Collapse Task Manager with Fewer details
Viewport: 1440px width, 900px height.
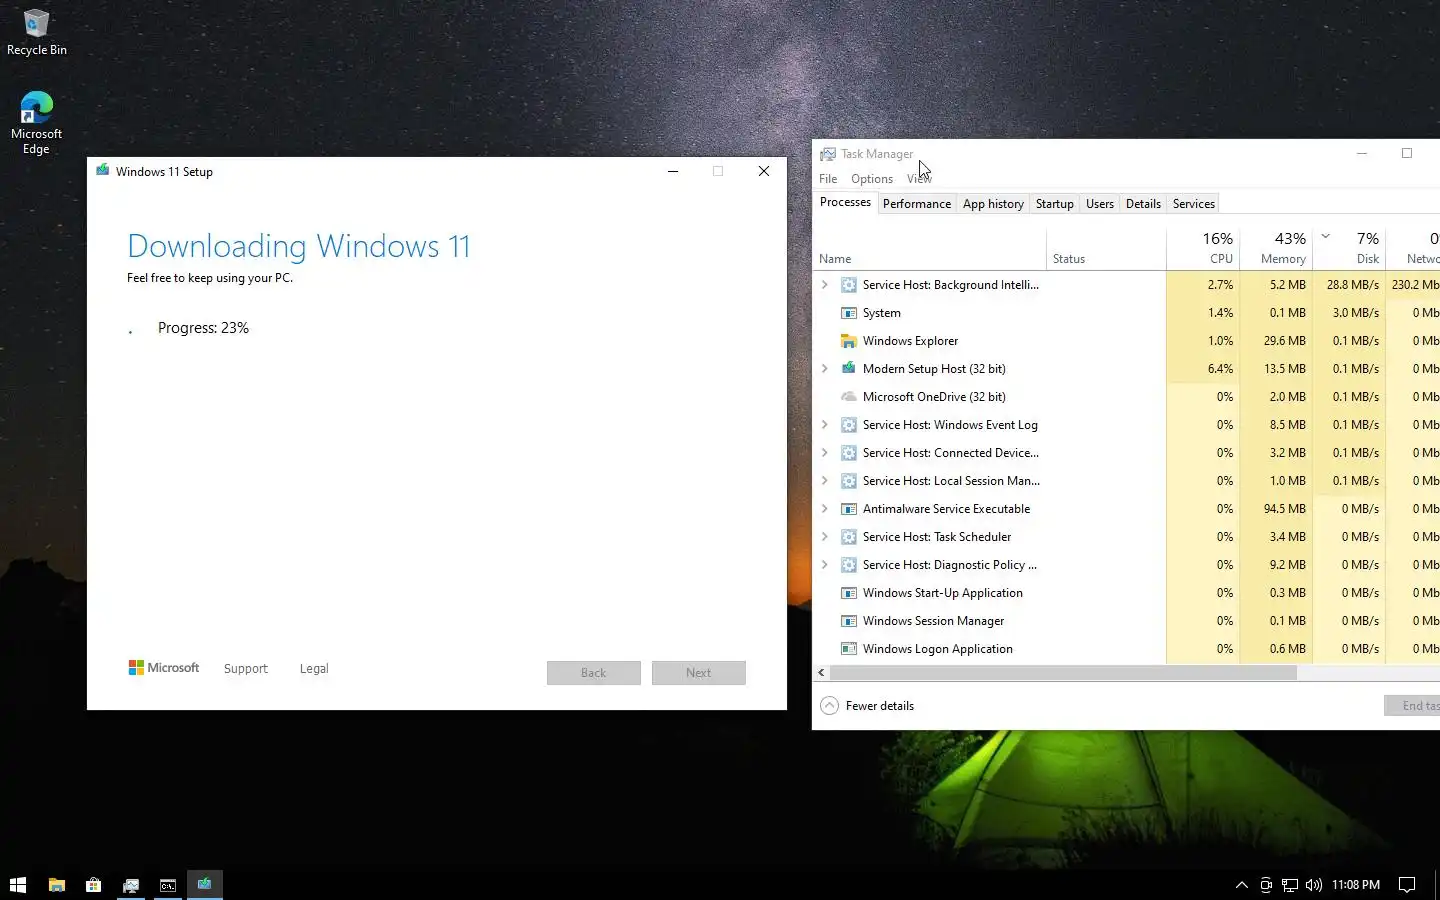pos(867,706)
